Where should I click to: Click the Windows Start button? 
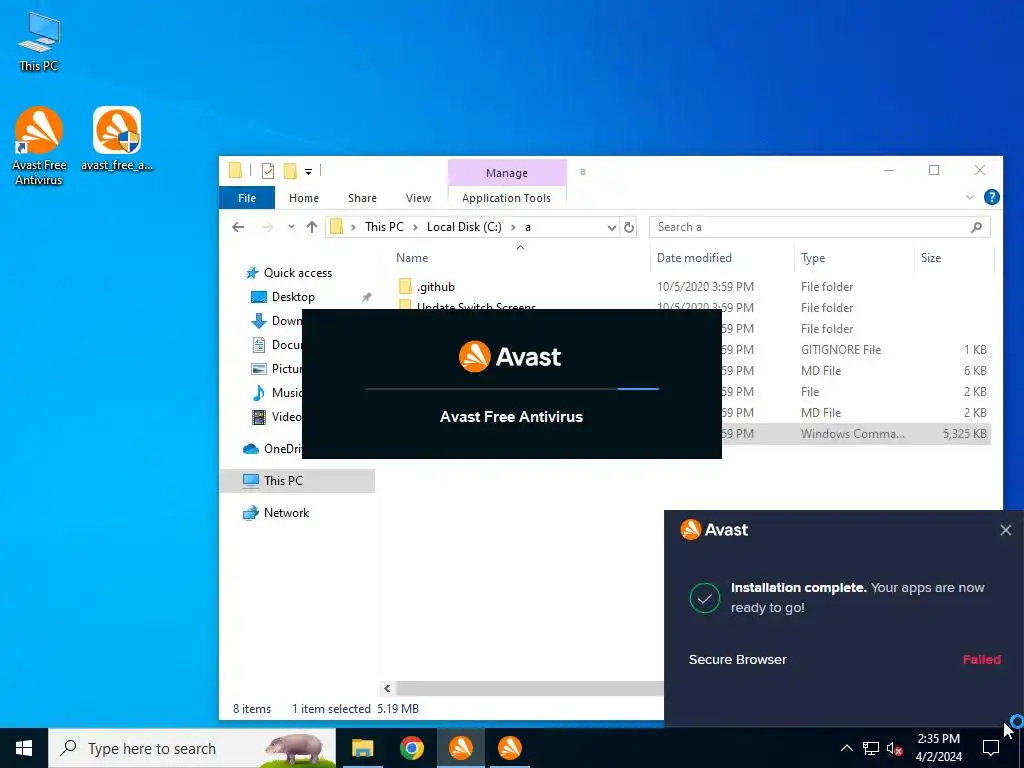[24, 748]
